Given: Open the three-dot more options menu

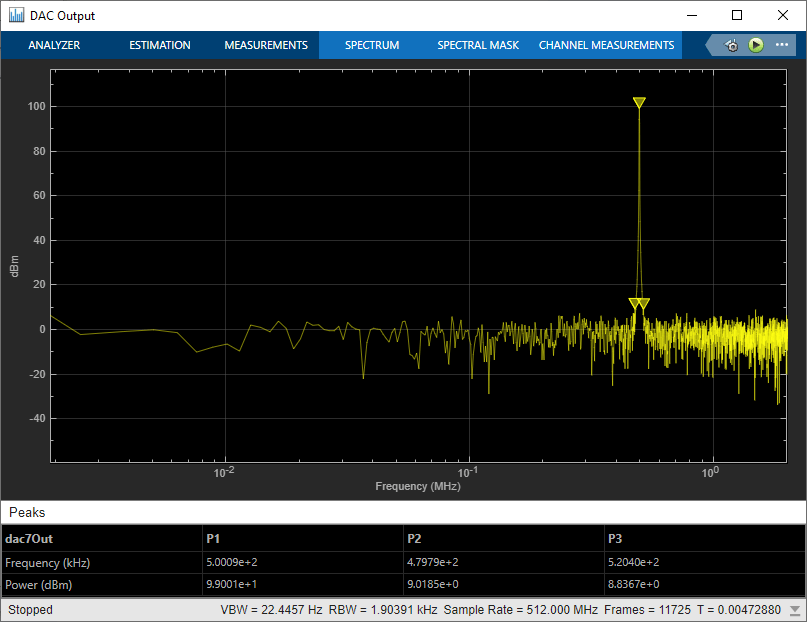Looking at the screenshot, I should [782, 45].
